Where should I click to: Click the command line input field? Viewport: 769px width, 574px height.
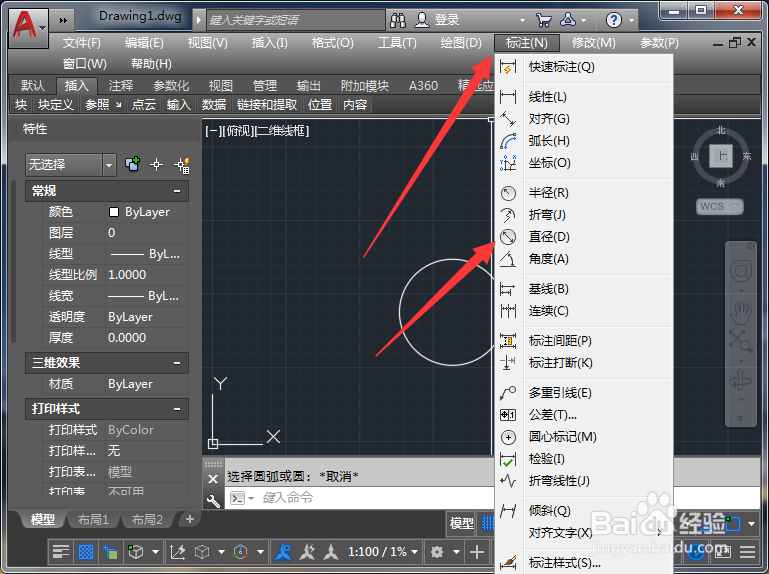[x=359, y=498]
